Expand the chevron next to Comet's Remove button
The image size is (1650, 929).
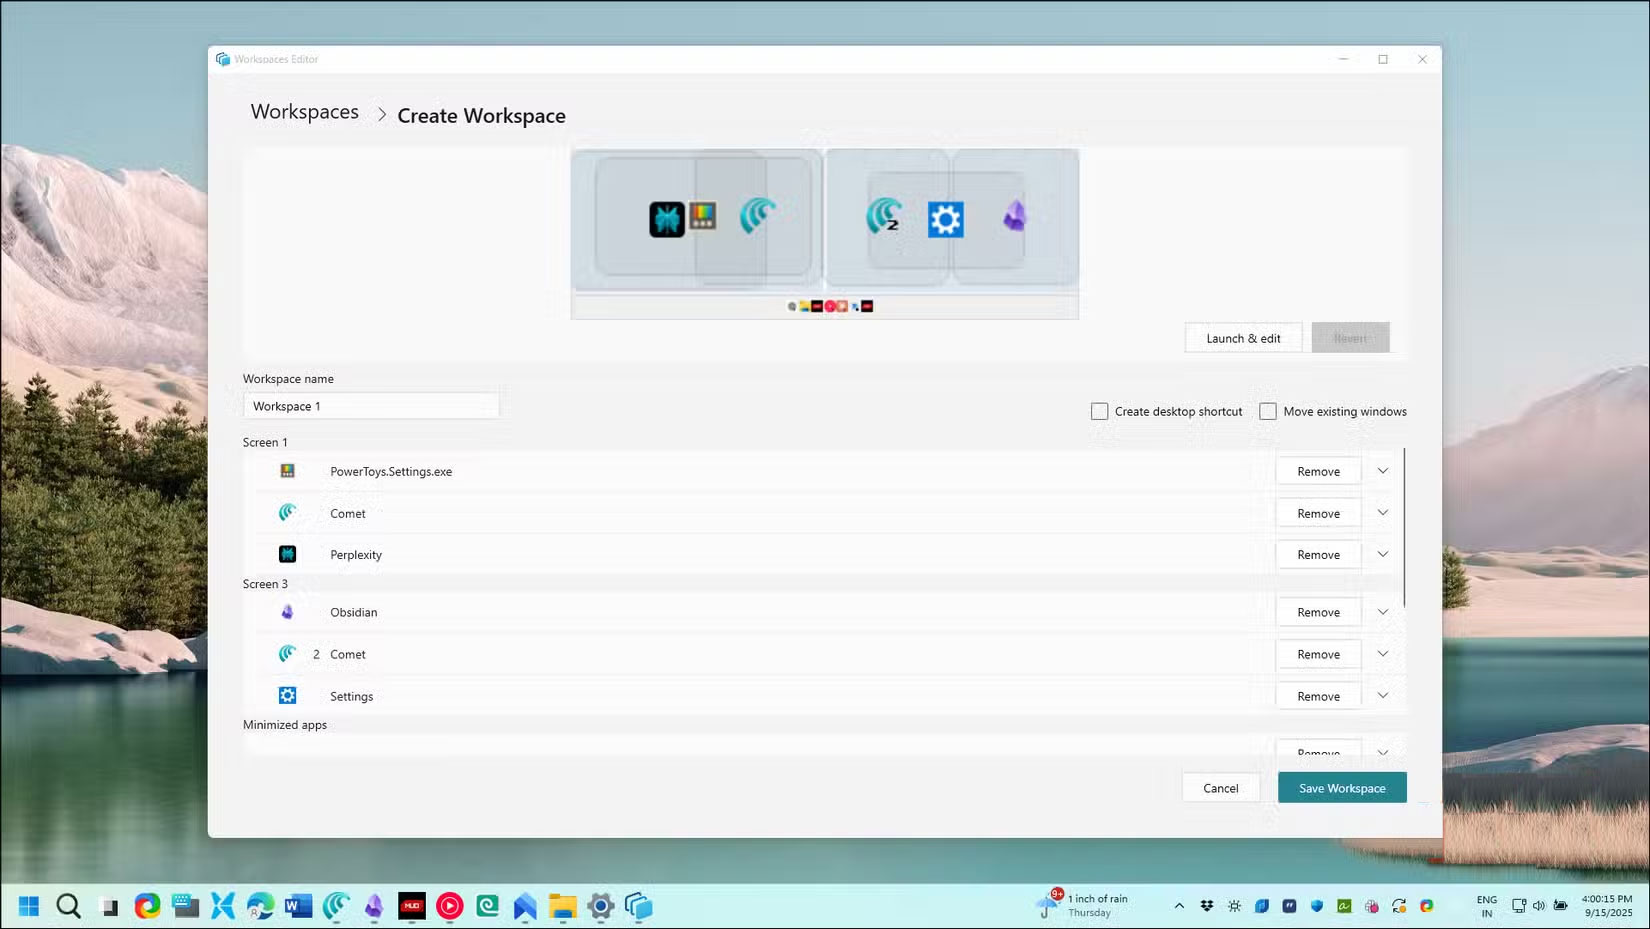[1382, 512]
